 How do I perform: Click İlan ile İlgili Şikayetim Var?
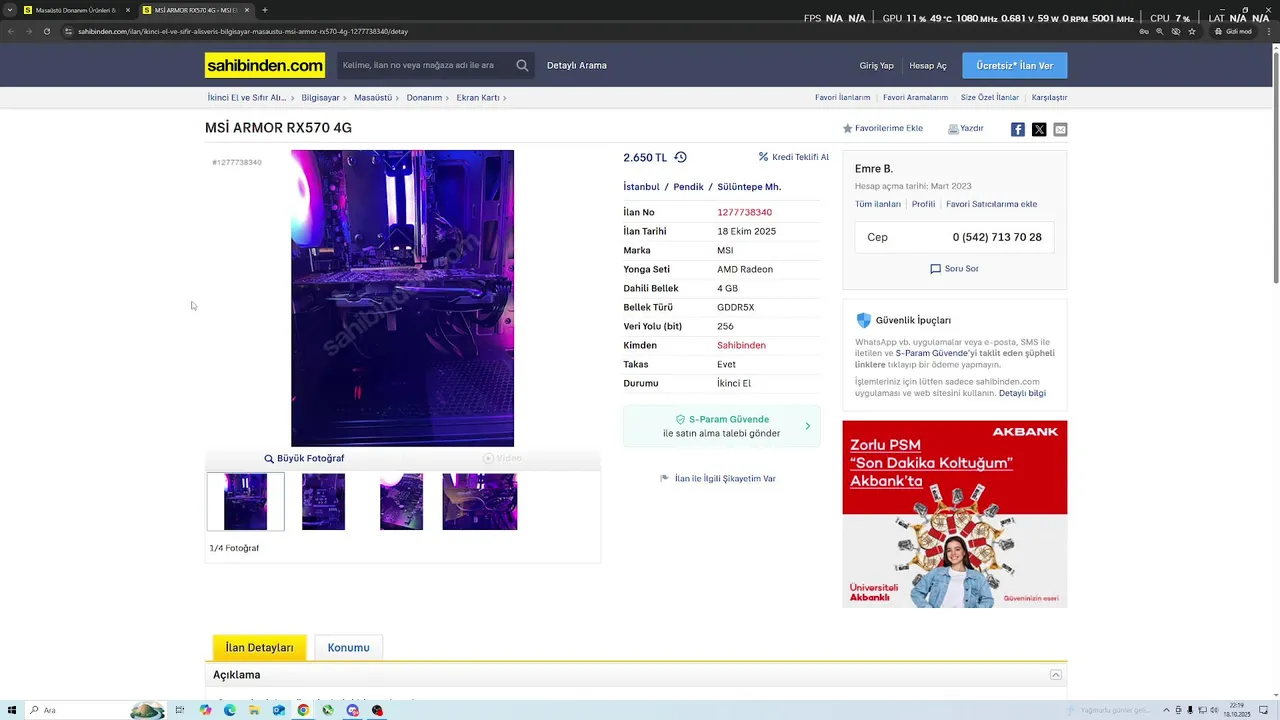[725, 479]
